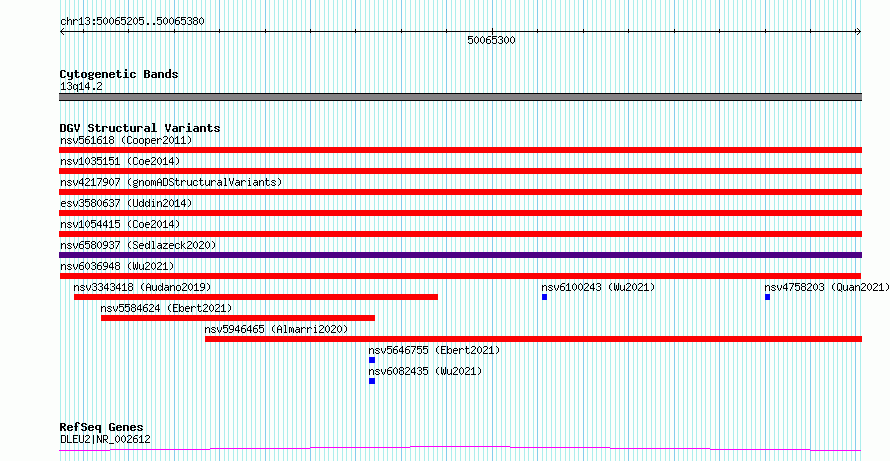890x461 pixels.
Task: Open the esv3580637 (Uddin2014) label
Action: click(126, 203)
